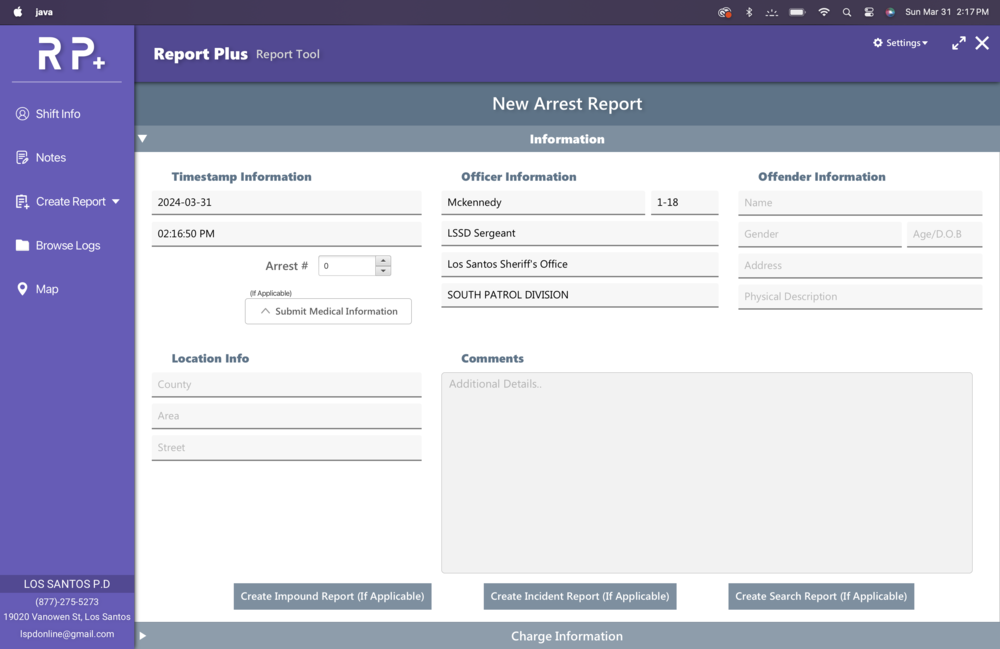Screen dimensions: 1000x649
Task: Collapse the Information section triangle
Action: tap(143, 139)
